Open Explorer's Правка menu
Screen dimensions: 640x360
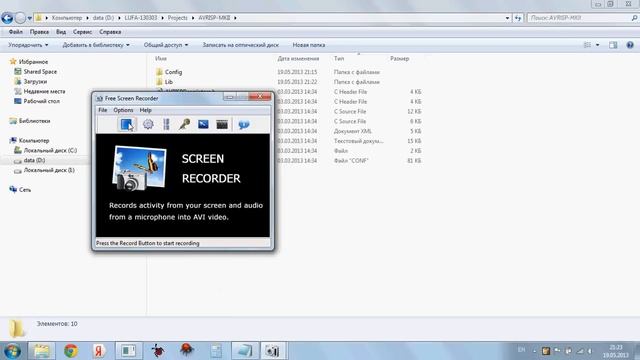tap(39, 32)
